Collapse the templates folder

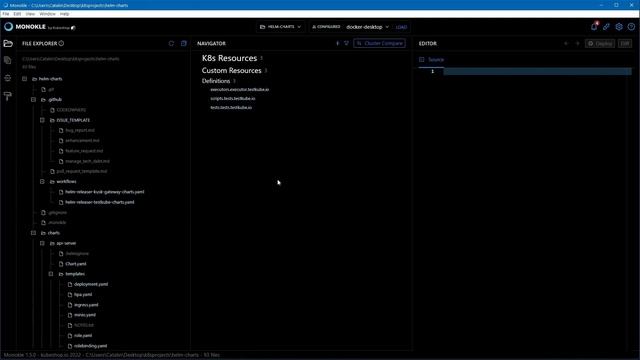[x=51, y=274]
